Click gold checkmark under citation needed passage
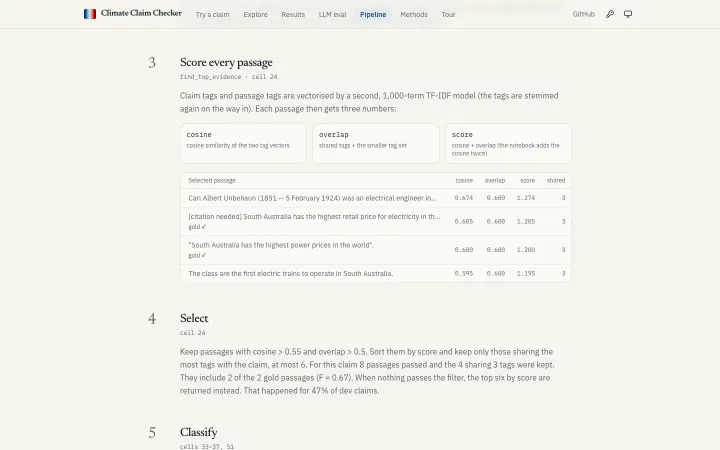 [197, 227]
